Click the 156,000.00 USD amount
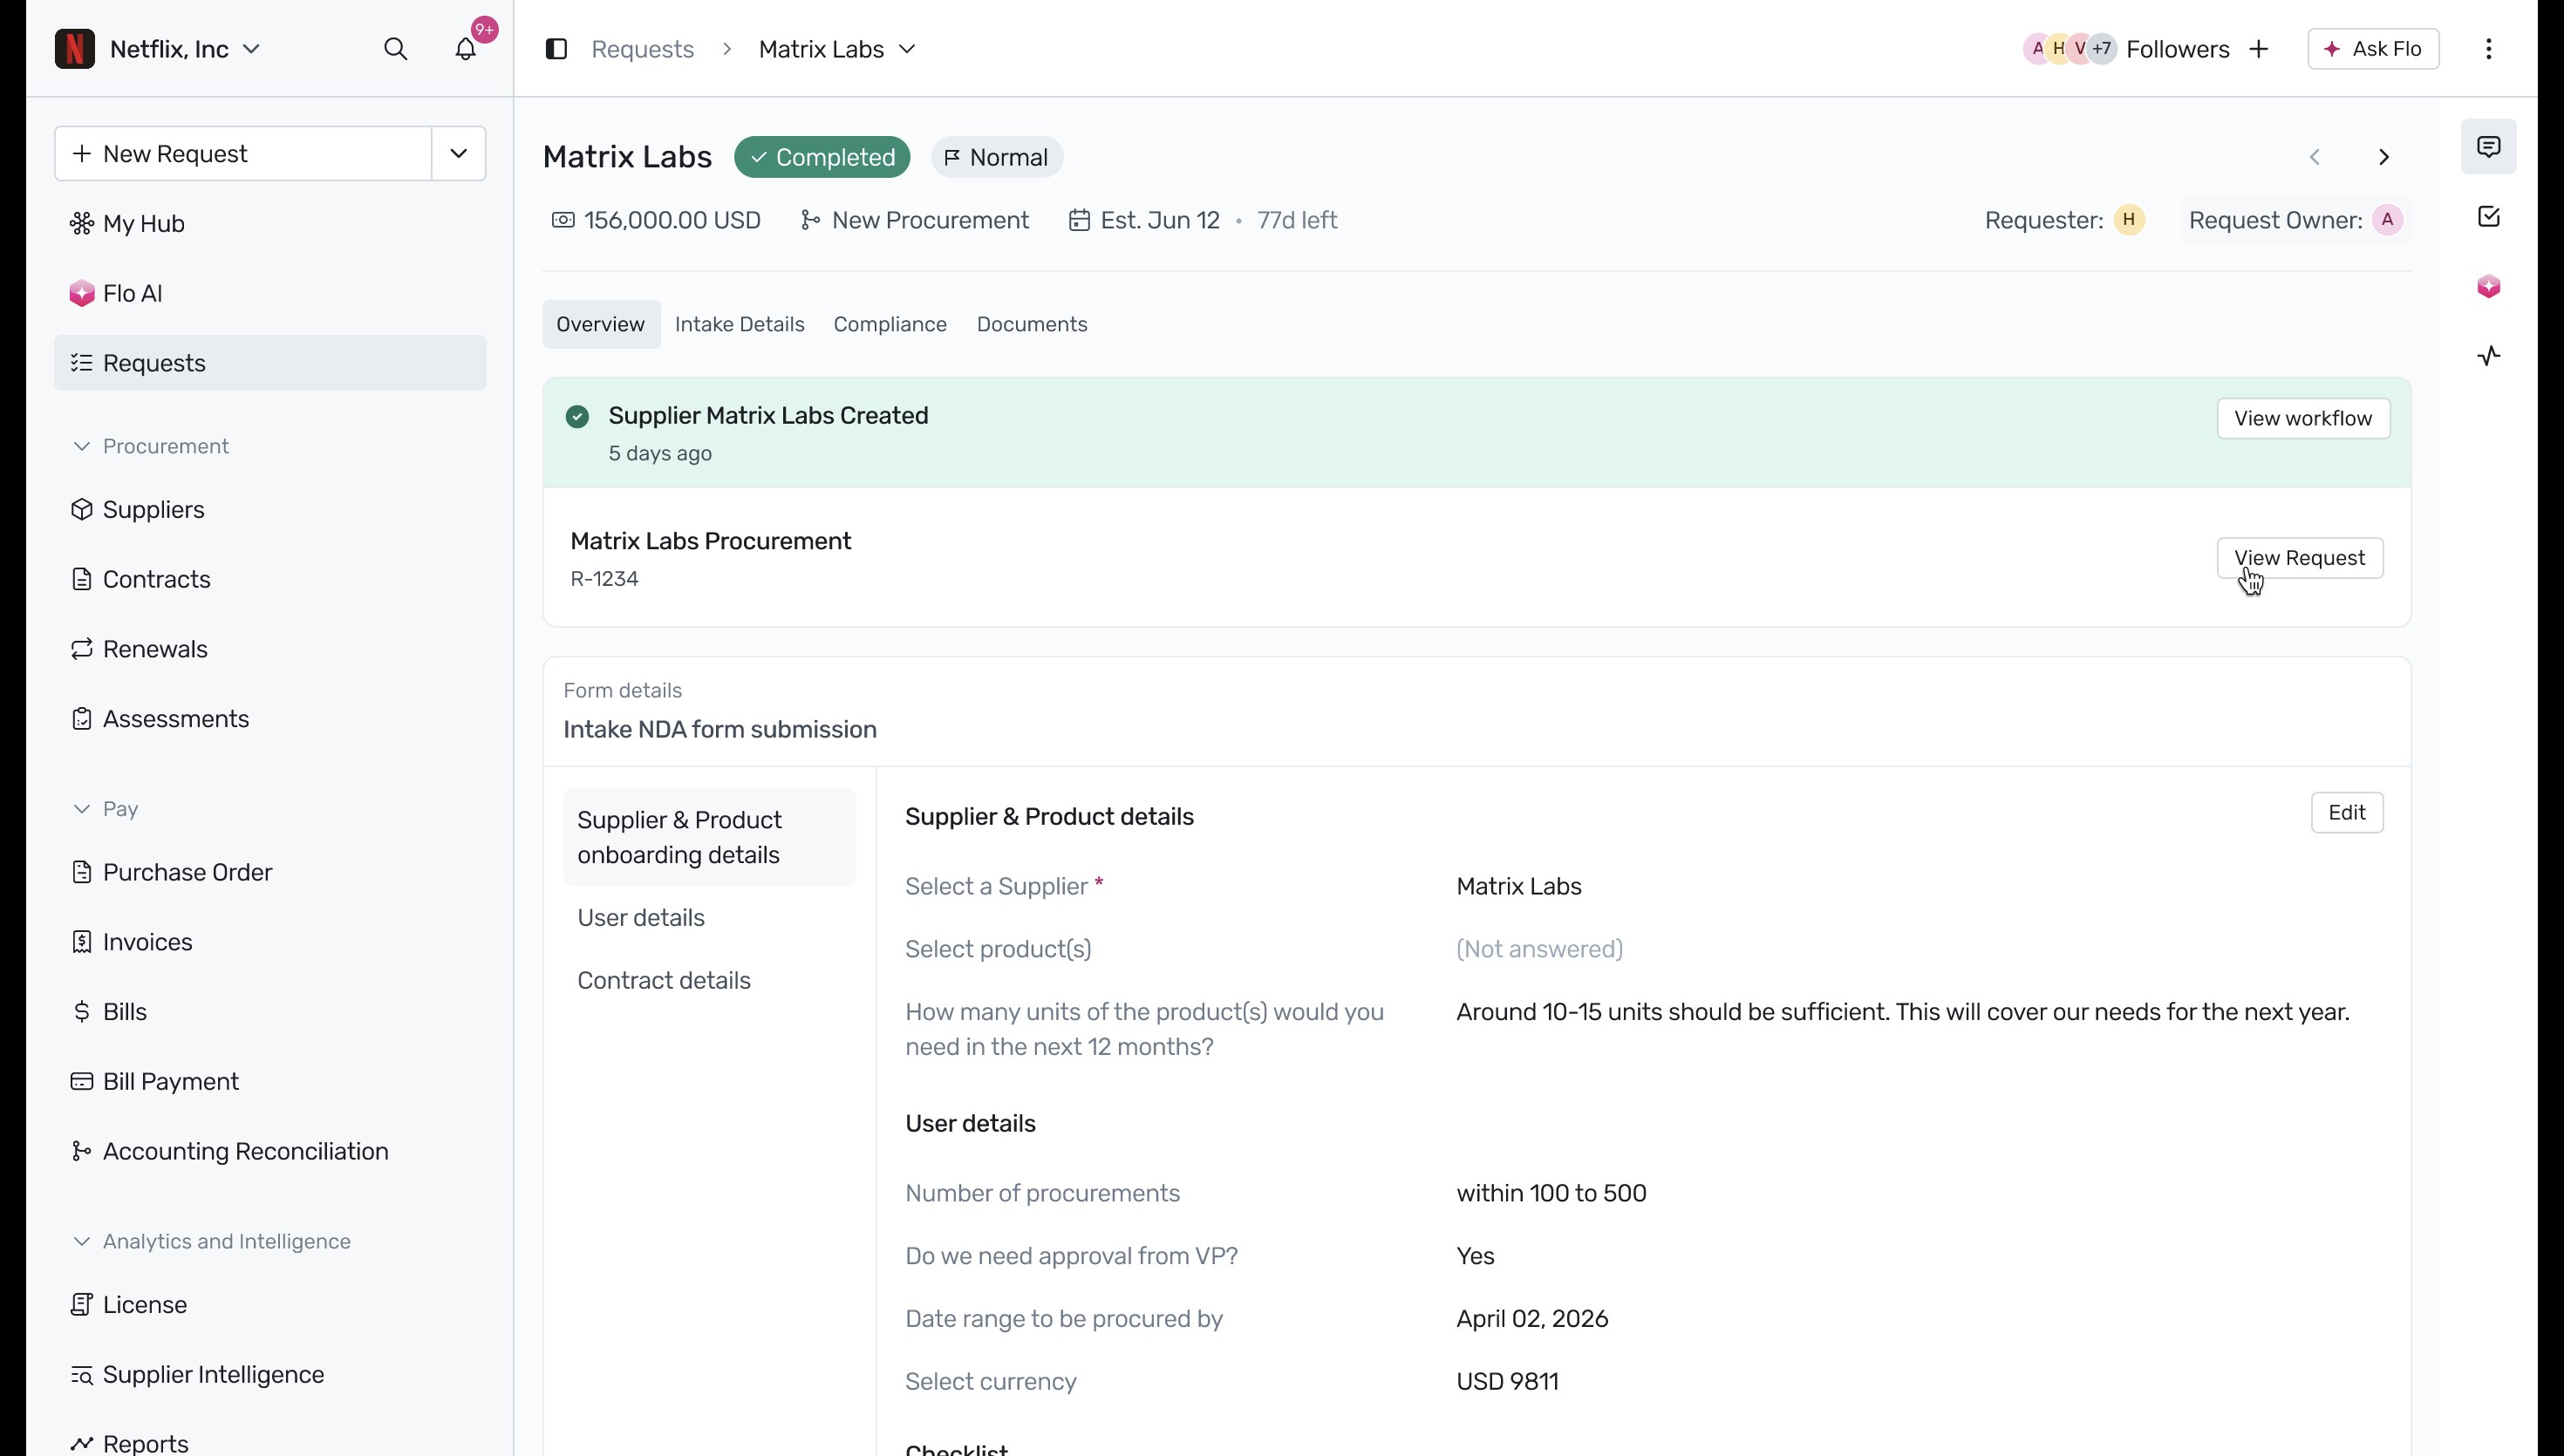Viewport: 2564px width, 1456px height. click(x=656, y=220)
